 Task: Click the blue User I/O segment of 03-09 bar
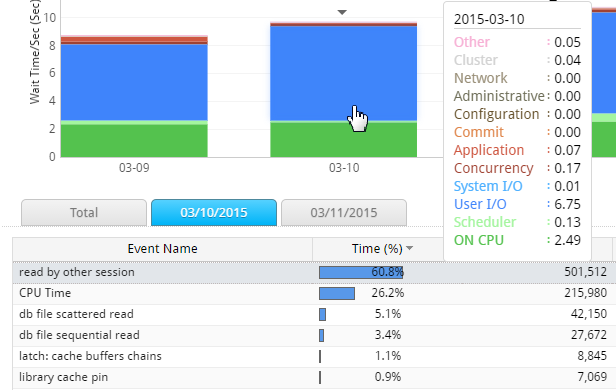click(134, 82)
